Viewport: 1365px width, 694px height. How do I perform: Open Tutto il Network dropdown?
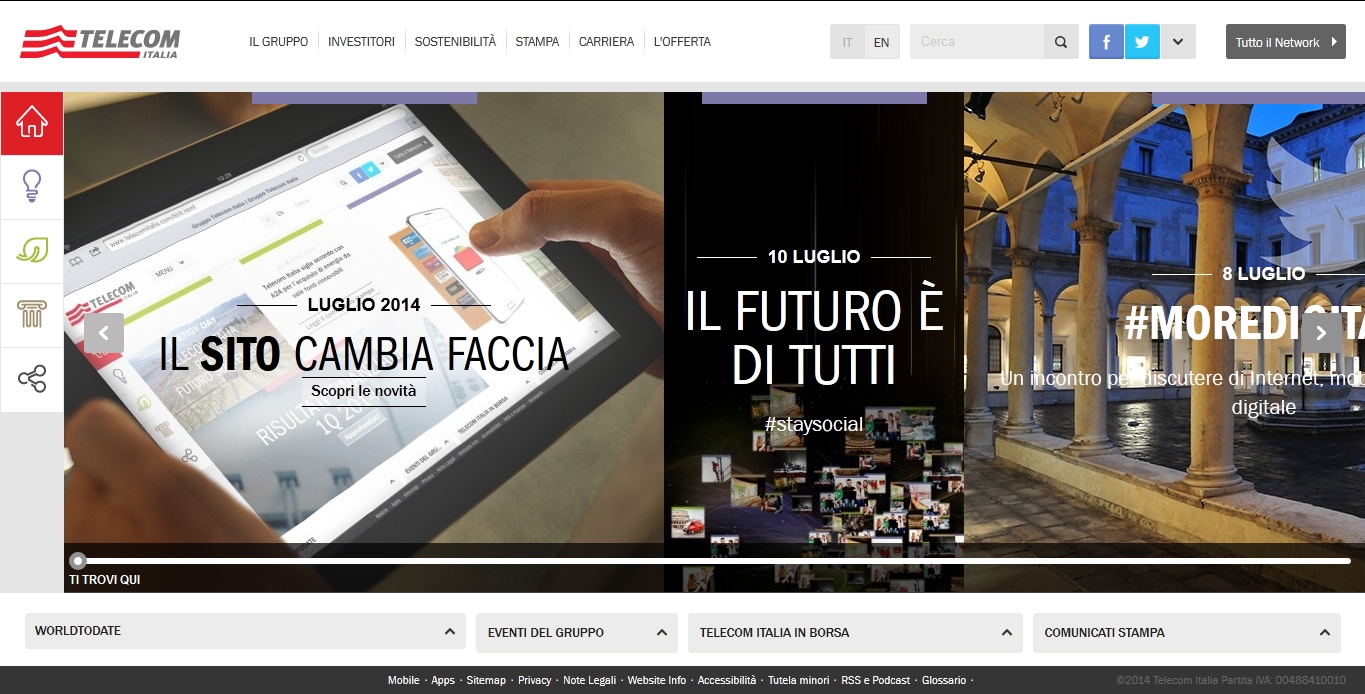coord(1286,42)
